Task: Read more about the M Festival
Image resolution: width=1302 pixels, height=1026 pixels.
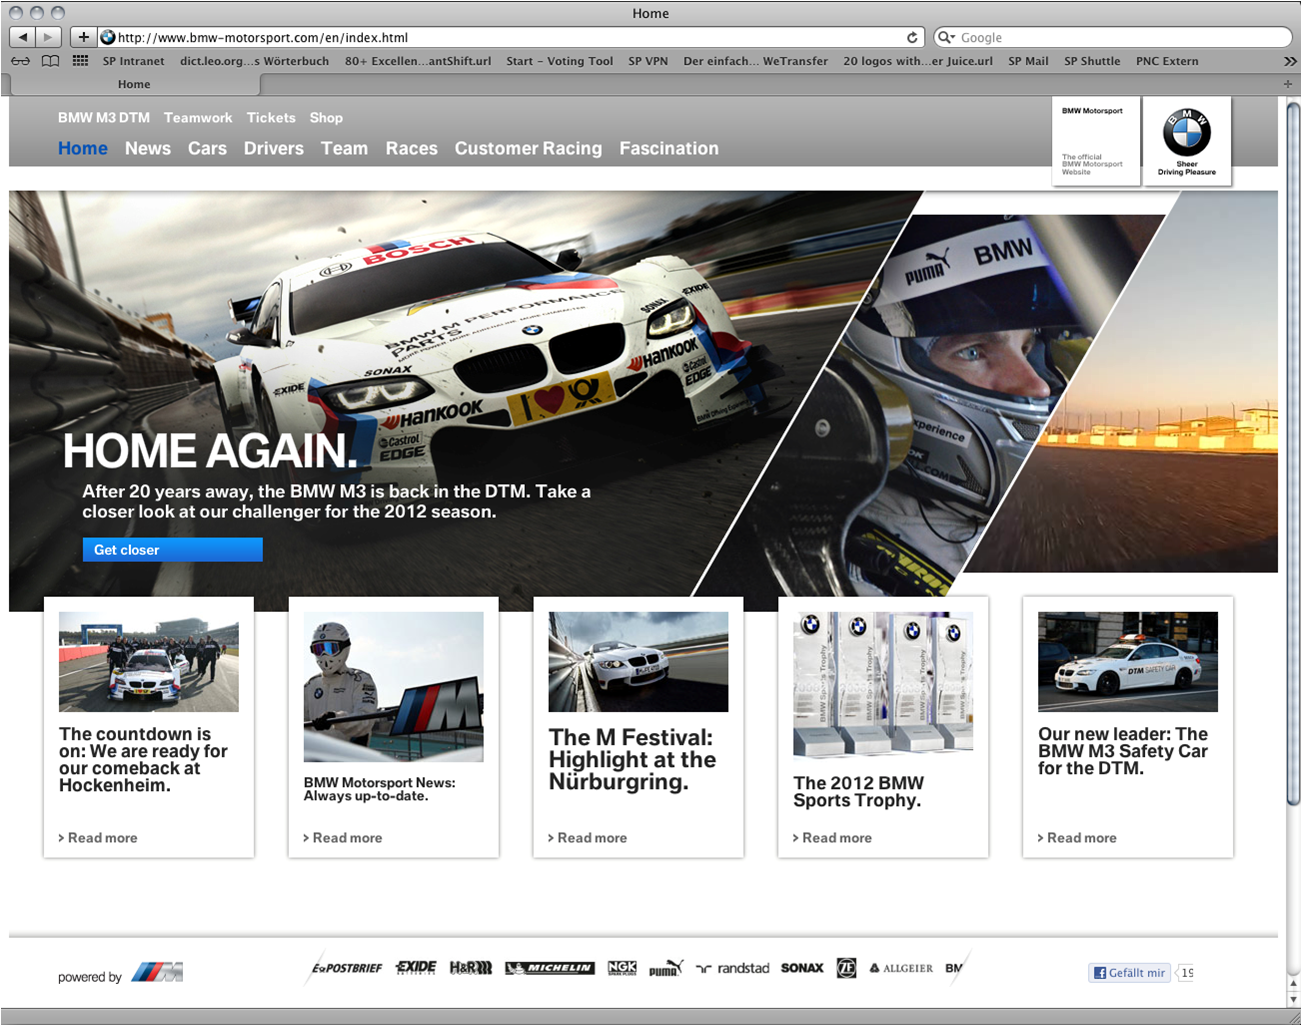Action: pyautogui.click(x=591, y=838)
